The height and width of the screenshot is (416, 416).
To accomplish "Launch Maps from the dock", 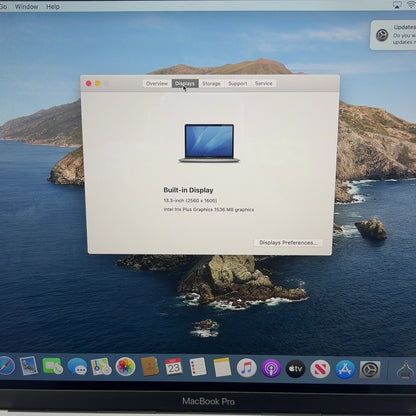I will (x=101, y=367).
